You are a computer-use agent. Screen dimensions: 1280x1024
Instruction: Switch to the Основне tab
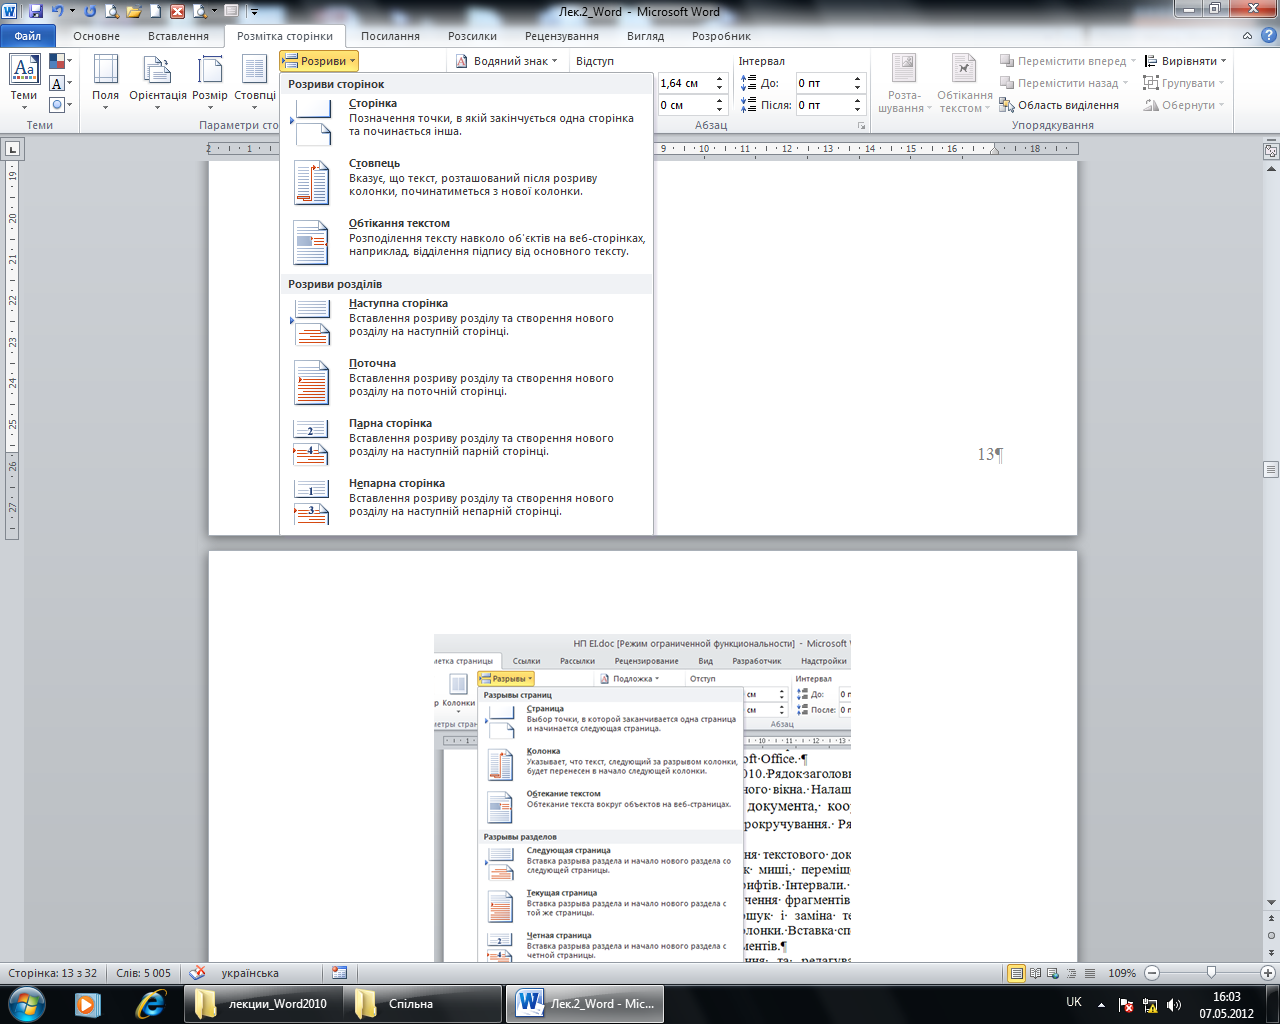96,36
